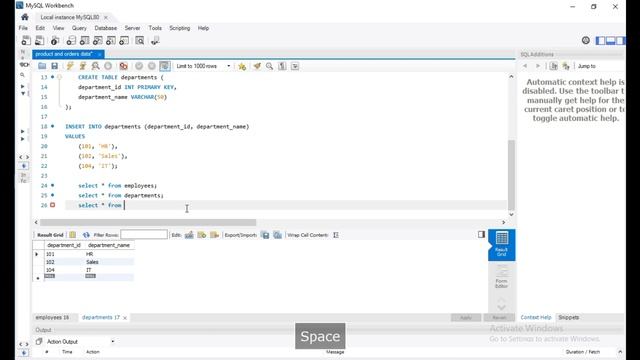Open File menu
Screen dimensions: 640x360
tap(23, 28)
